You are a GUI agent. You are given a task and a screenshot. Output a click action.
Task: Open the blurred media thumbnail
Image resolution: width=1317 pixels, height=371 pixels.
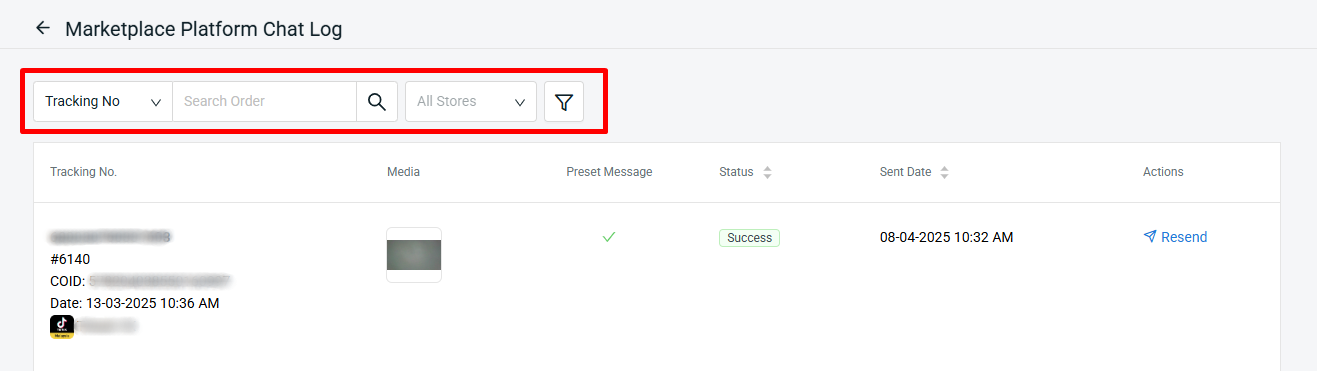[414, 255]
